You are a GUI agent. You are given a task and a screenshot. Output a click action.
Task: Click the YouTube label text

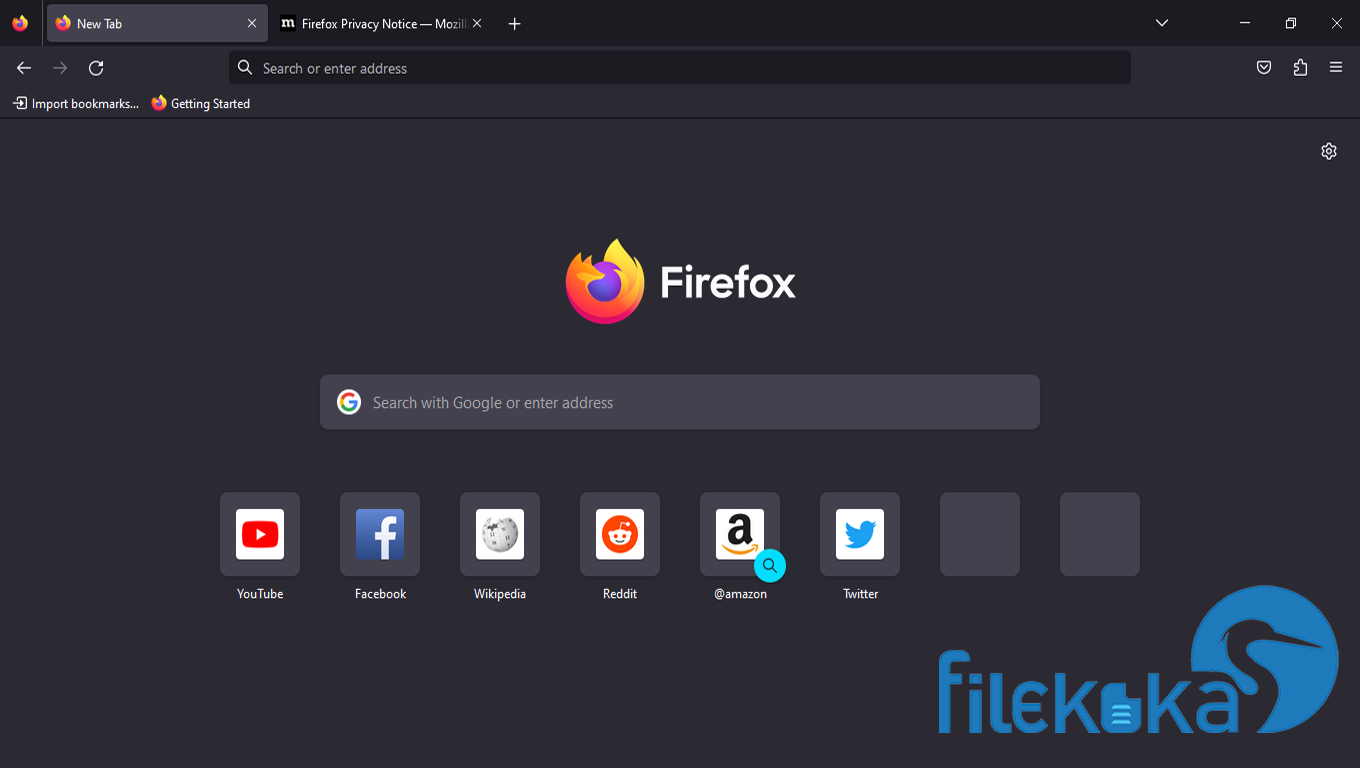[x=260, y=594]
